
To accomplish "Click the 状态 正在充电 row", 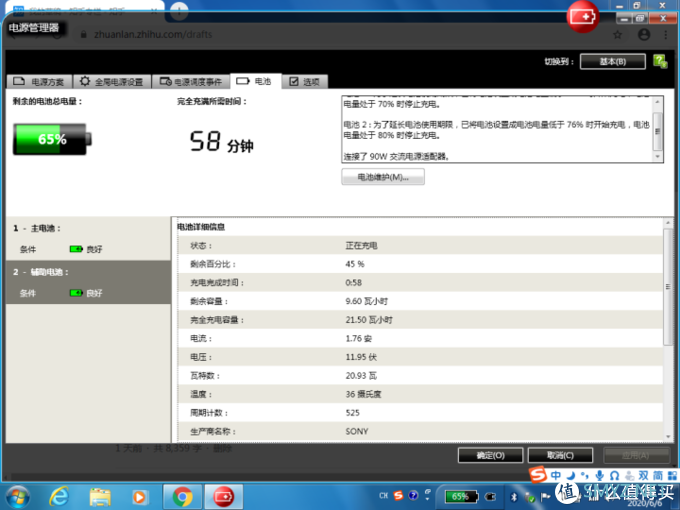I will pos(420,245).
